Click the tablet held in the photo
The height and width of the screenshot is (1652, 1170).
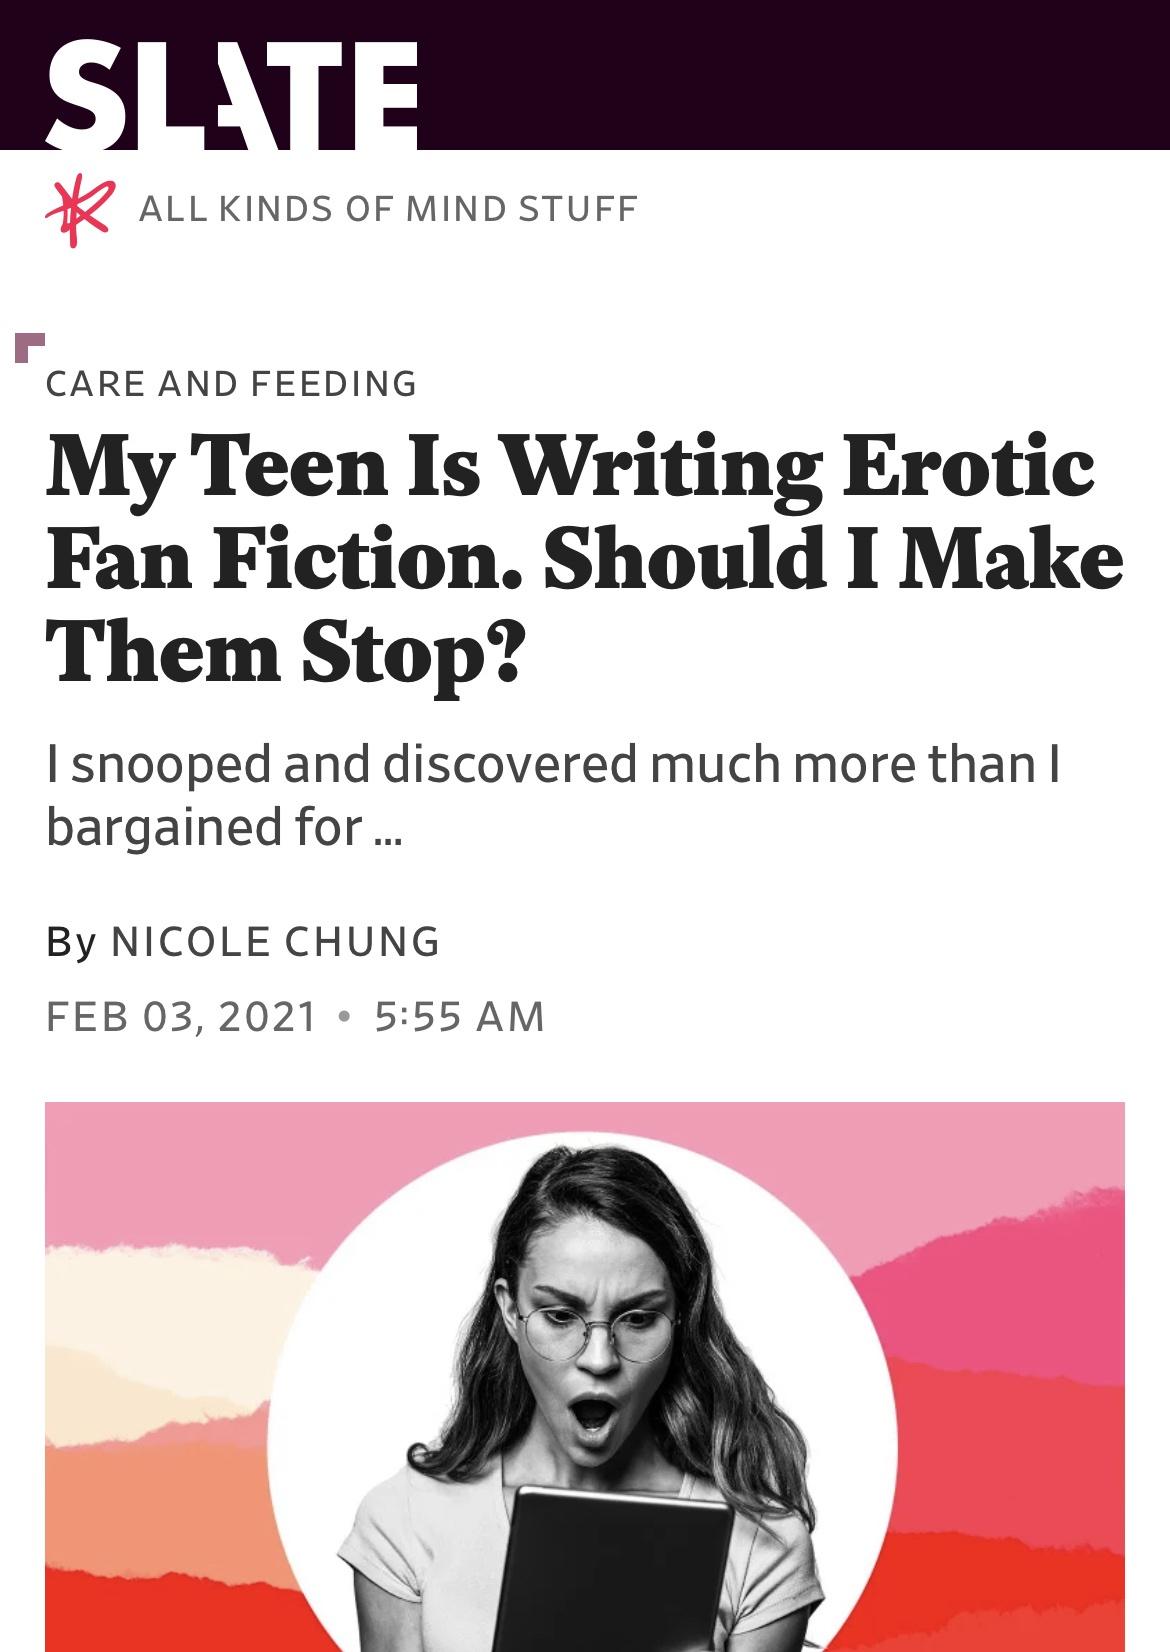tap(622, 1570)
